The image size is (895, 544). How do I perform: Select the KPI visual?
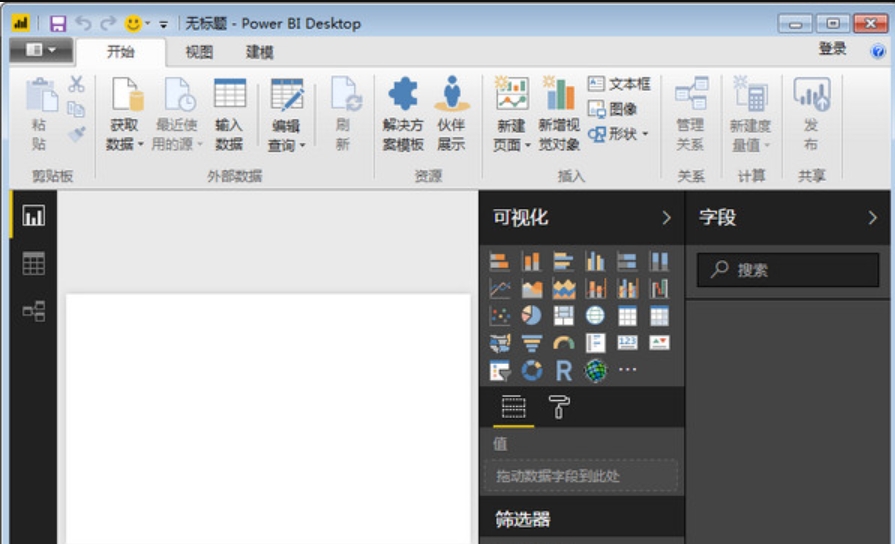tap(659, 342)
